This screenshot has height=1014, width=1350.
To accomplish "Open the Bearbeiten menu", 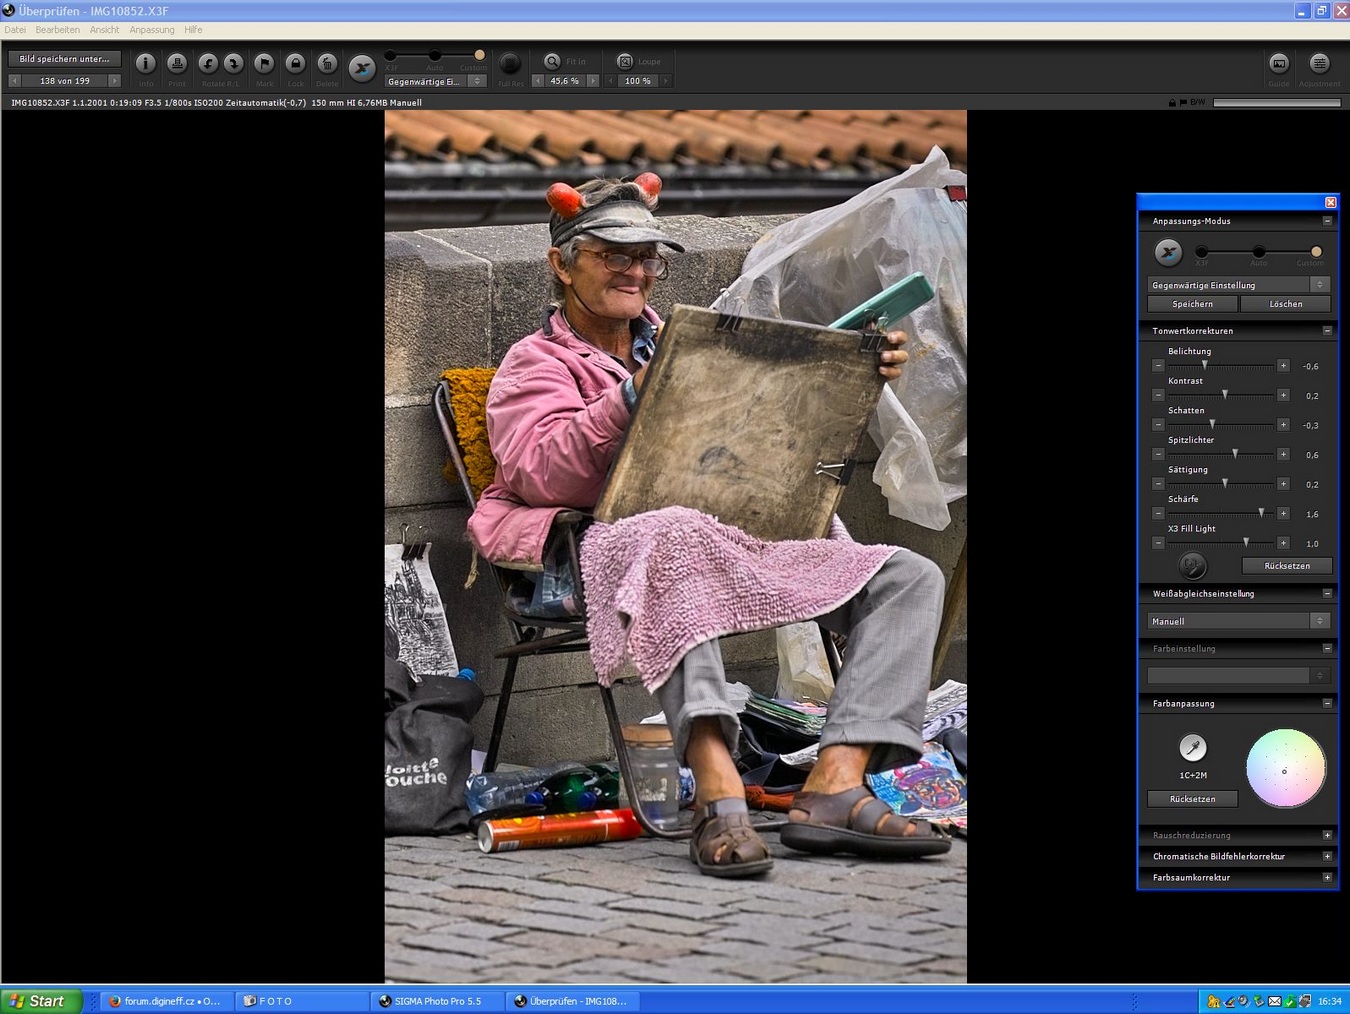I will pos(57,30).
